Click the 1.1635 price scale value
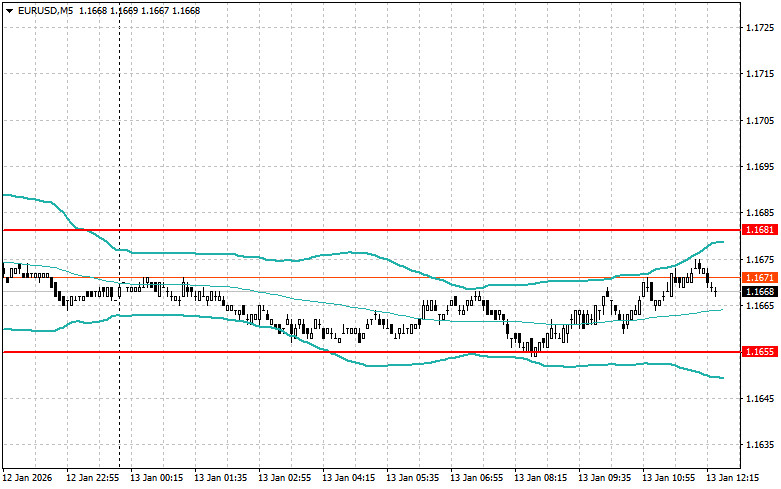This screenshot has height=489, width=781. (x=760, y=445)
